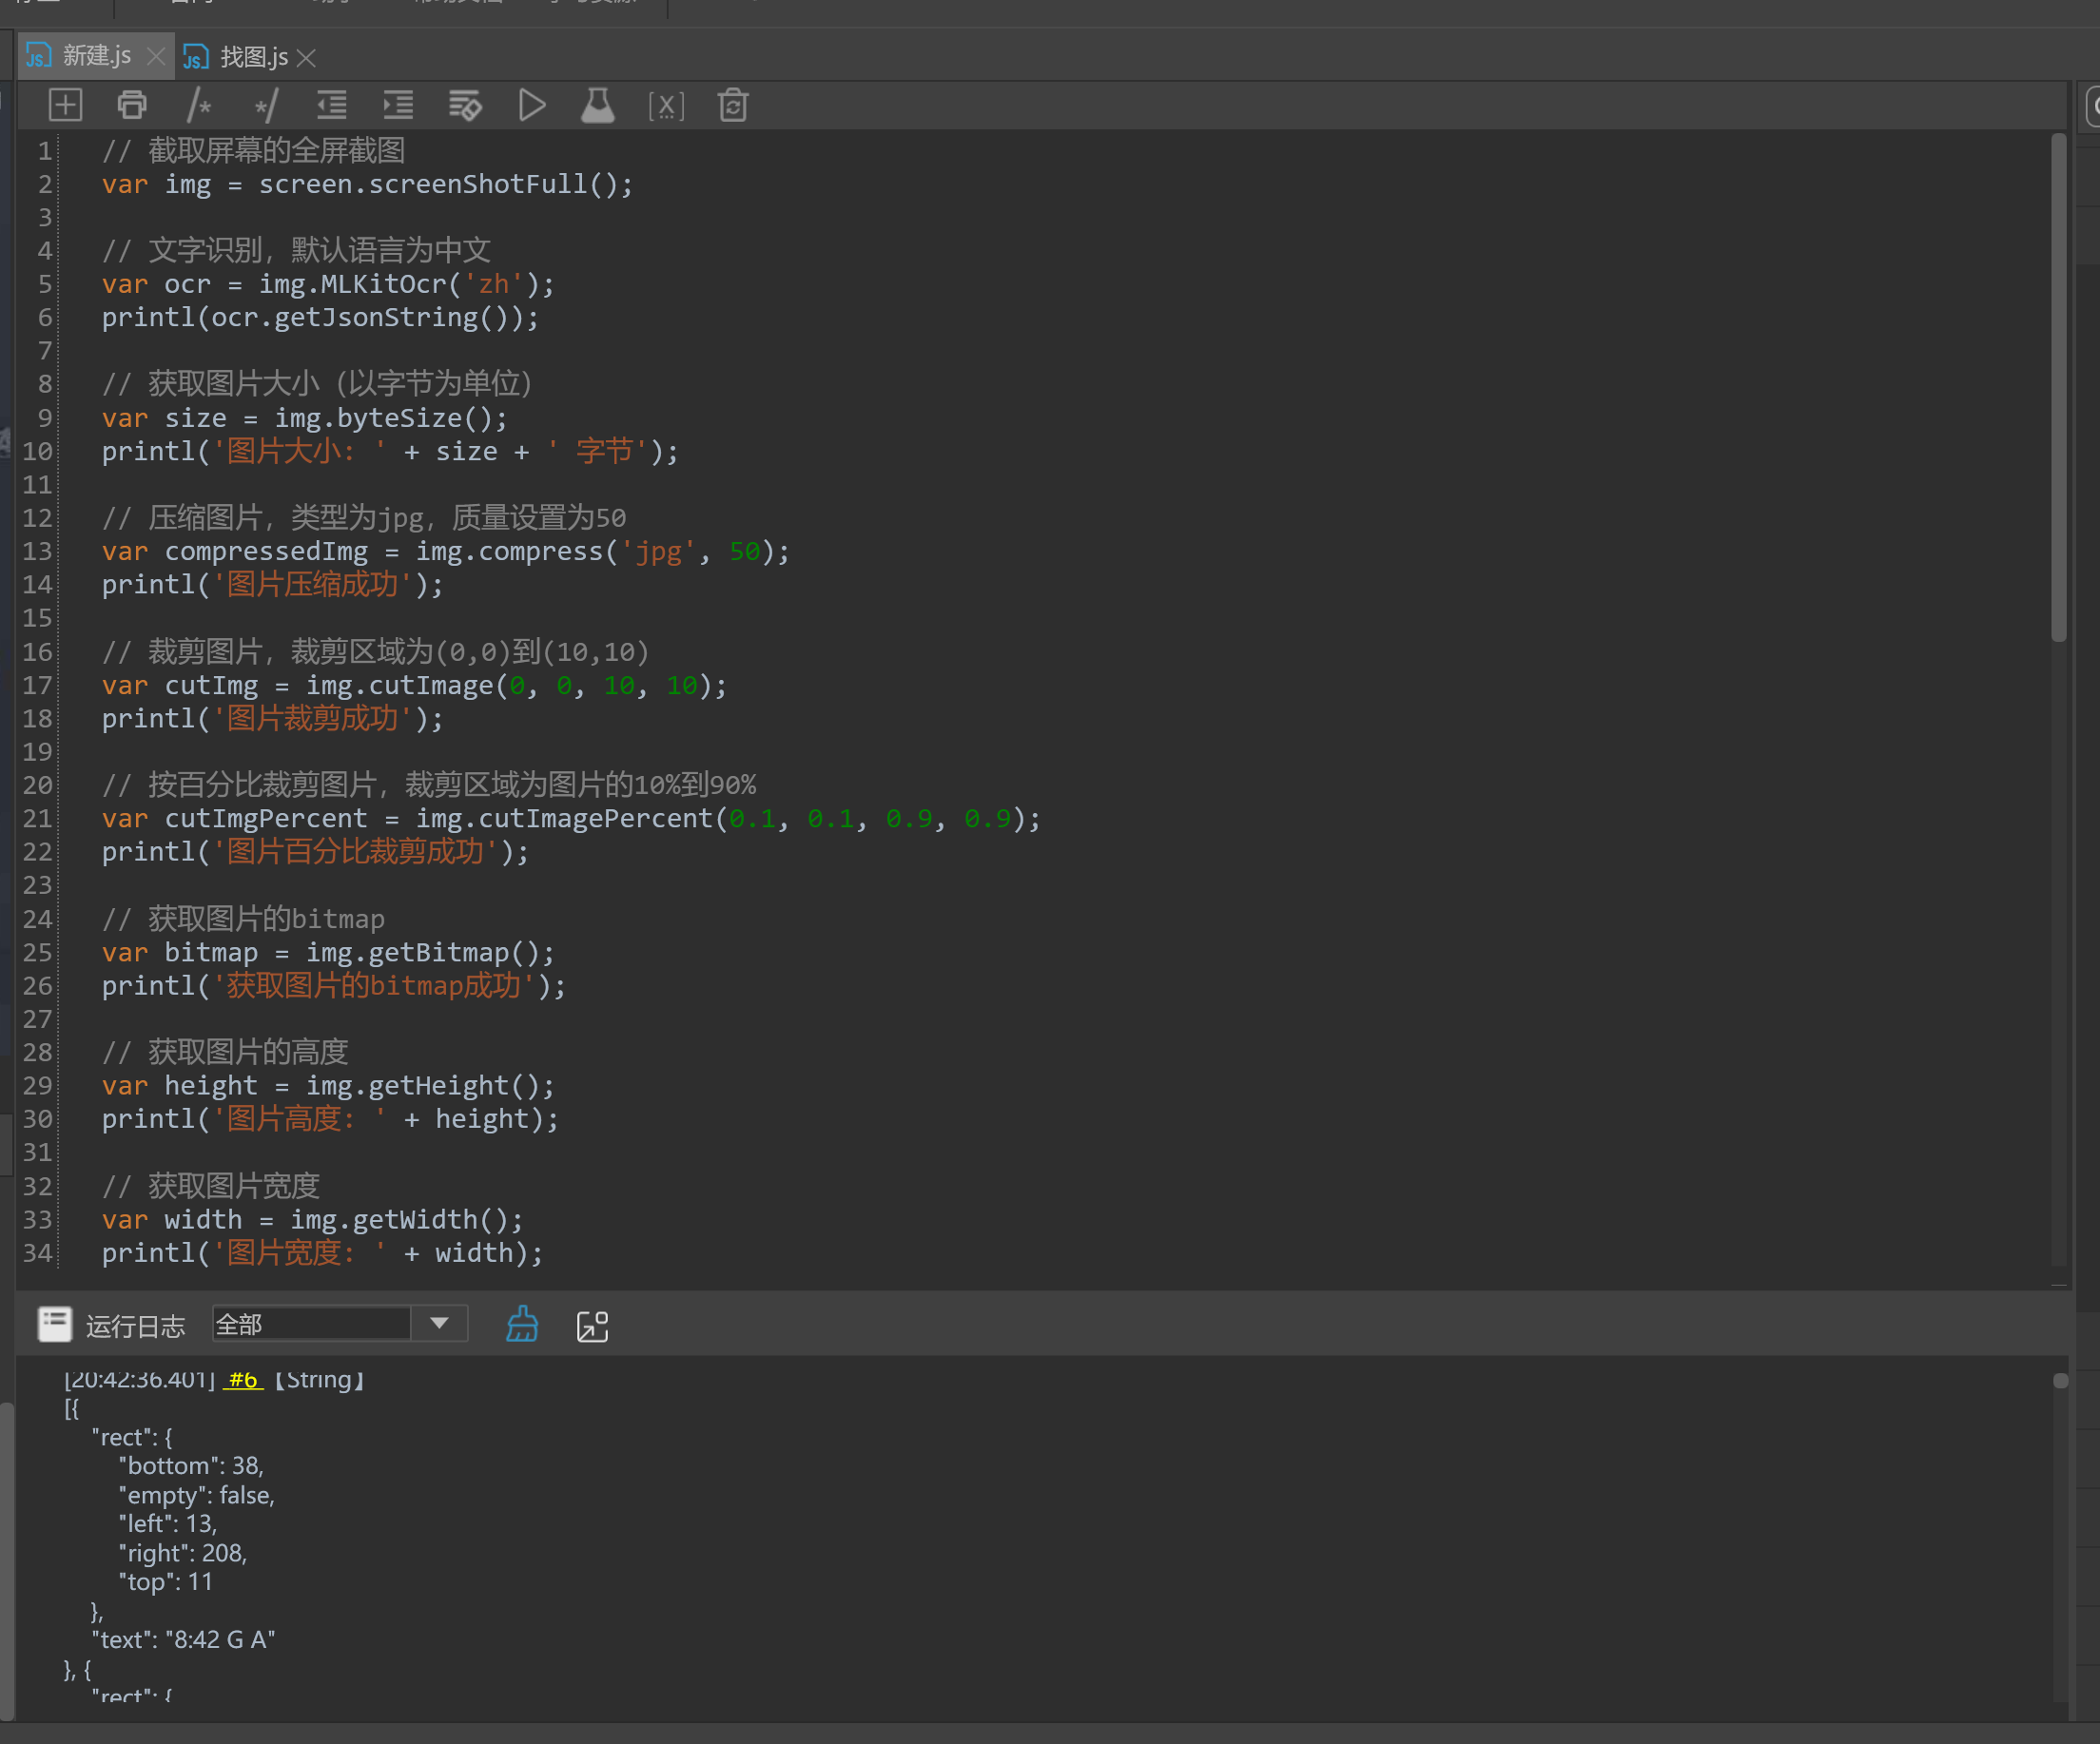Click the export log icon next to the broom
Screen dimensions: 2100x1744
(x=593, y=1326)
